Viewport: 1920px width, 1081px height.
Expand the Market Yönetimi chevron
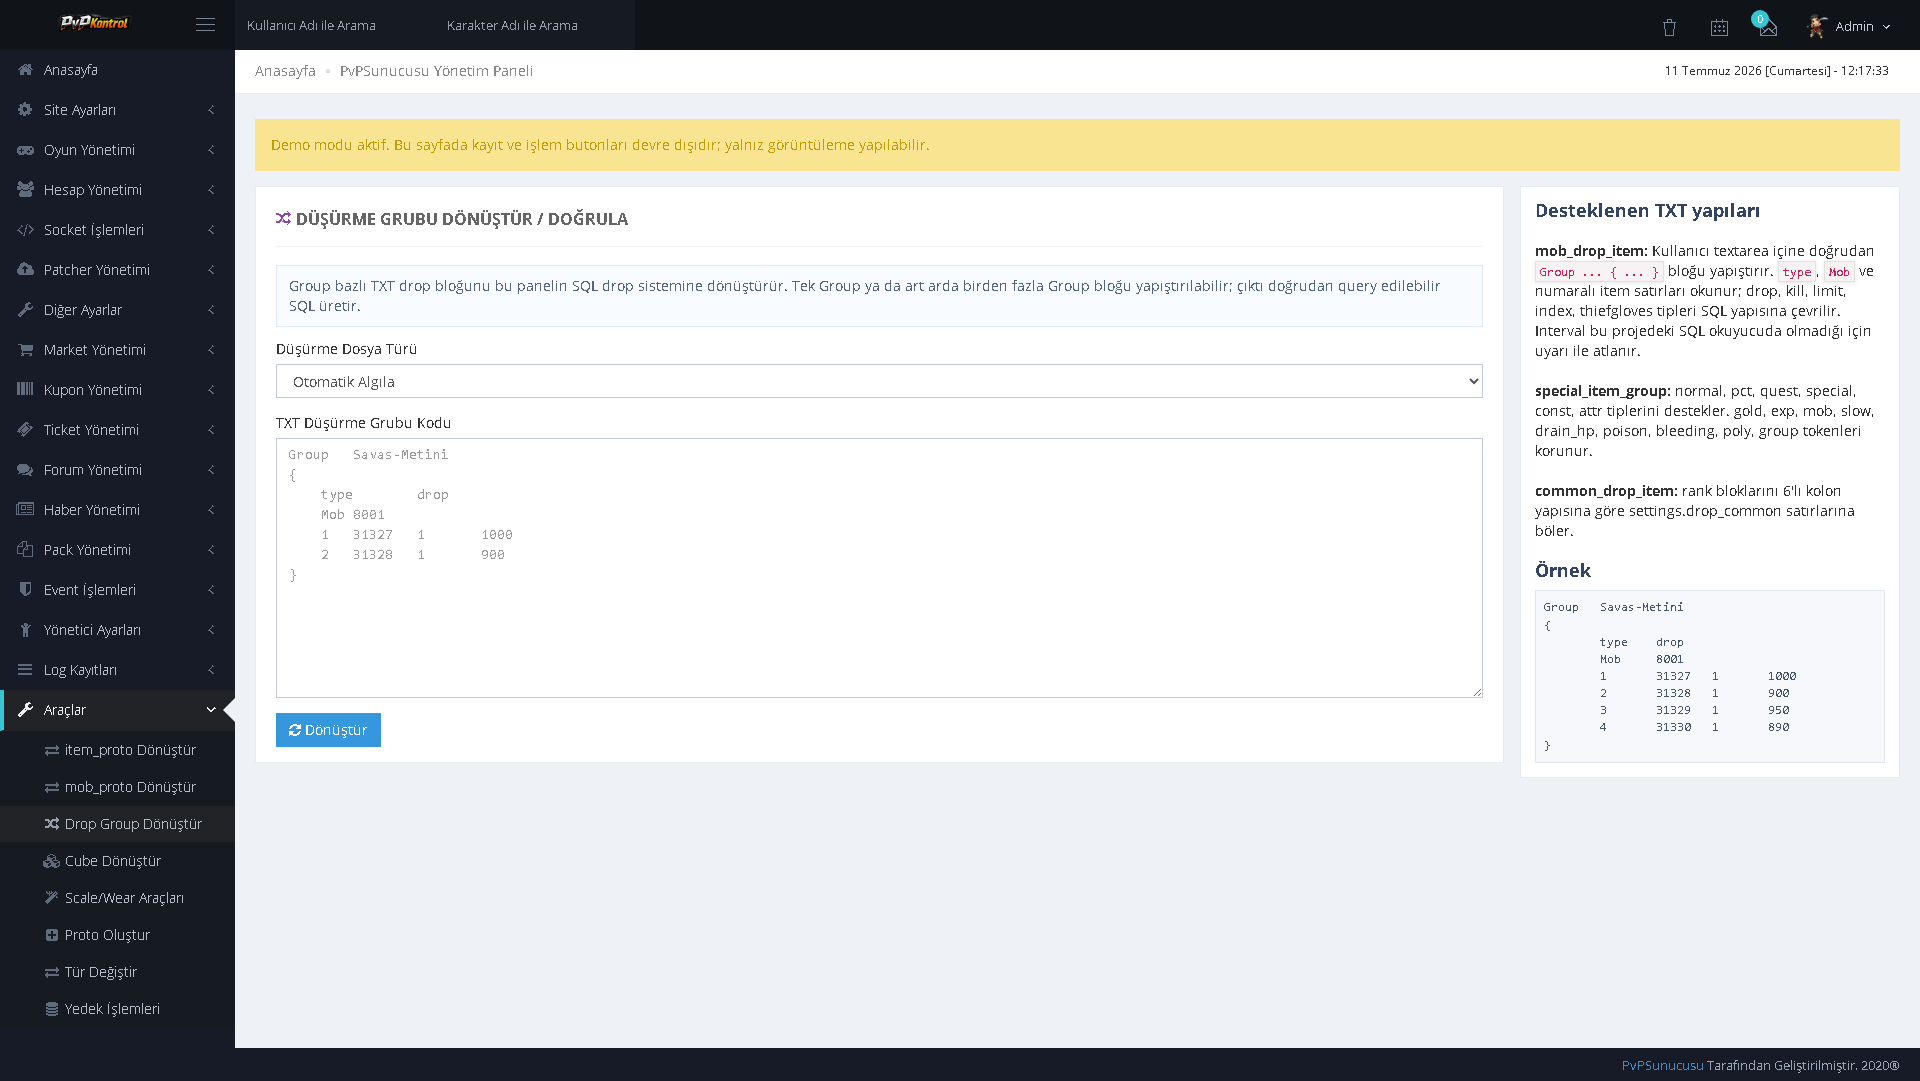(211, 350)
